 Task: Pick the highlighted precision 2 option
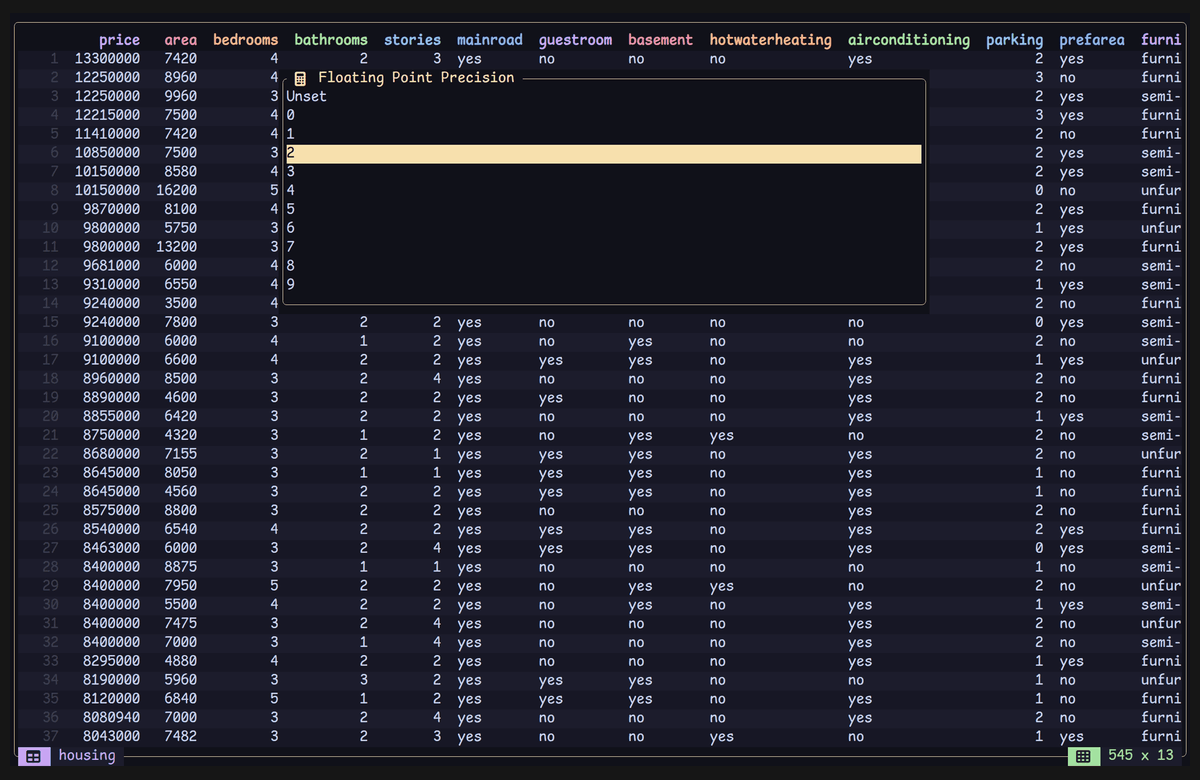(x=604, y=153)
